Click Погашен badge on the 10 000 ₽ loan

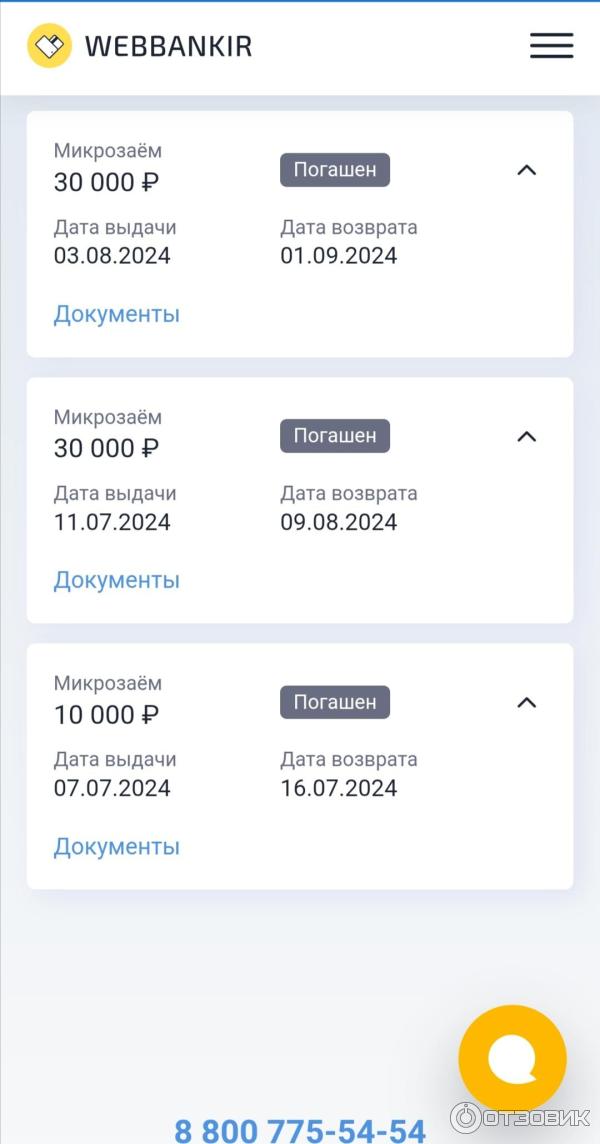click(x=334, y=702)
